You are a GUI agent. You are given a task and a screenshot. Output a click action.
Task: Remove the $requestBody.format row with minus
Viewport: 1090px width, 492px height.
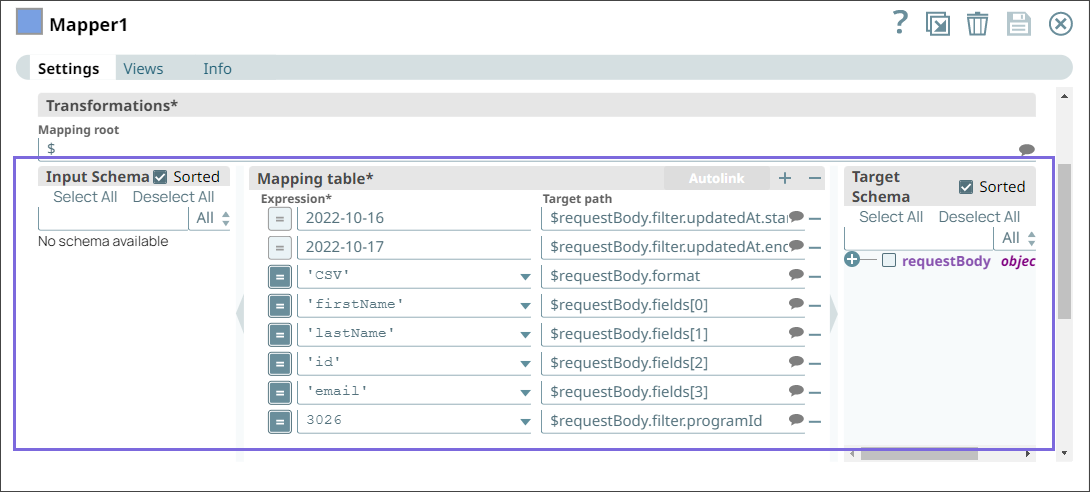[815, 277]
